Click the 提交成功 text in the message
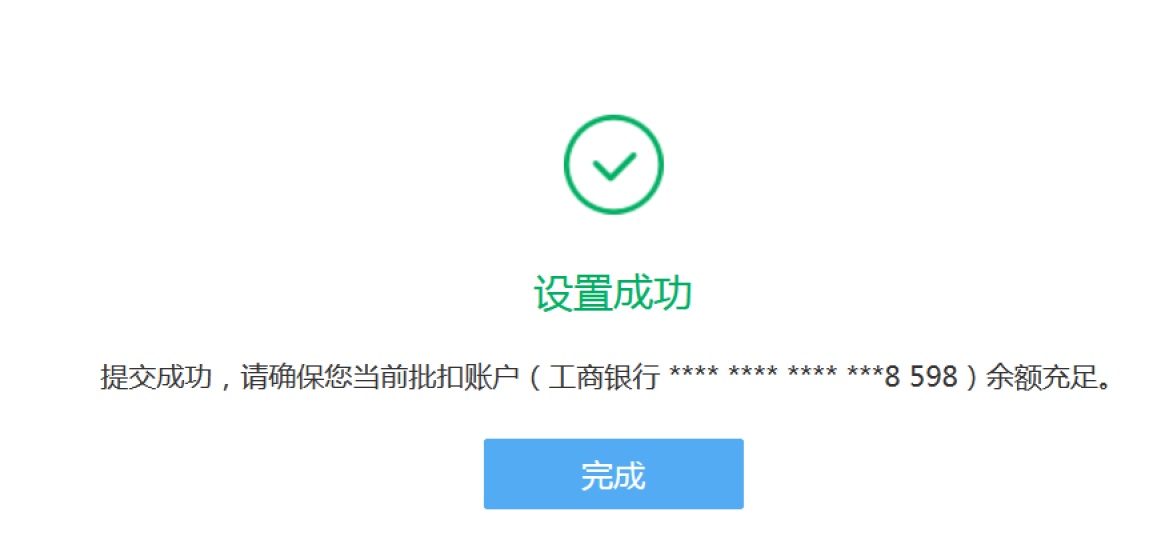Viewport: 1169px width, 548px height. click(x=155, y=378)
